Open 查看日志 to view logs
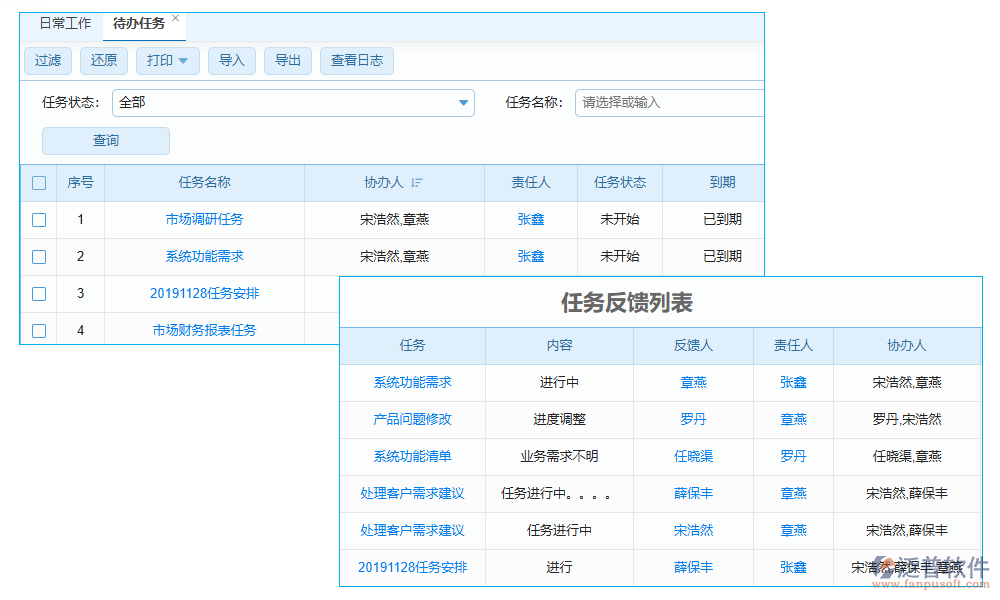The height and width of the screenshot is (600, 1000). coord(357,61)
